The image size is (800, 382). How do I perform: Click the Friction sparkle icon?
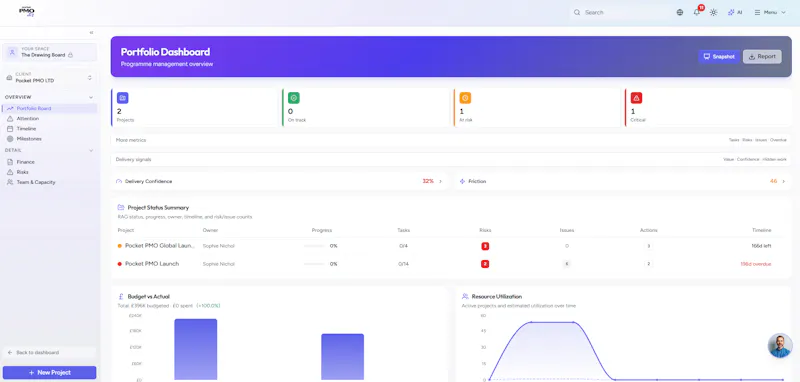click(462, 181)
